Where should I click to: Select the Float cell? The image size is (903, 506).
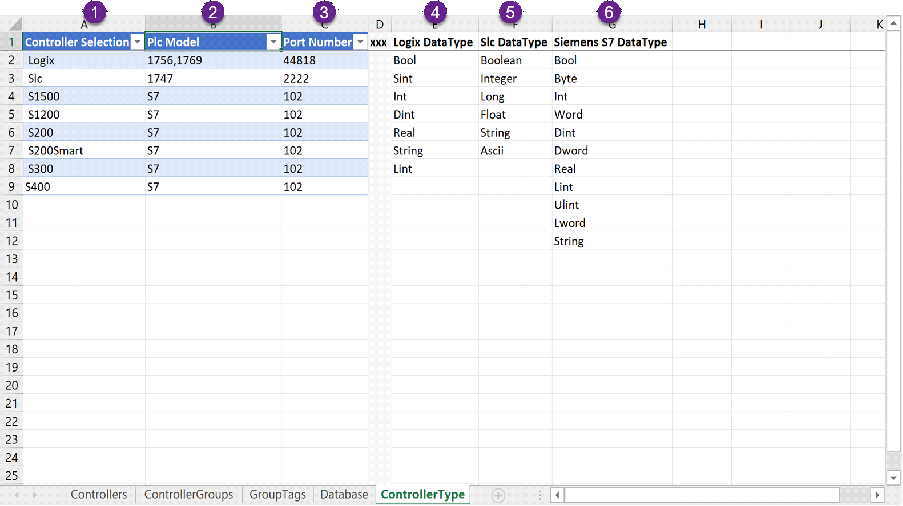coord(515,115)
